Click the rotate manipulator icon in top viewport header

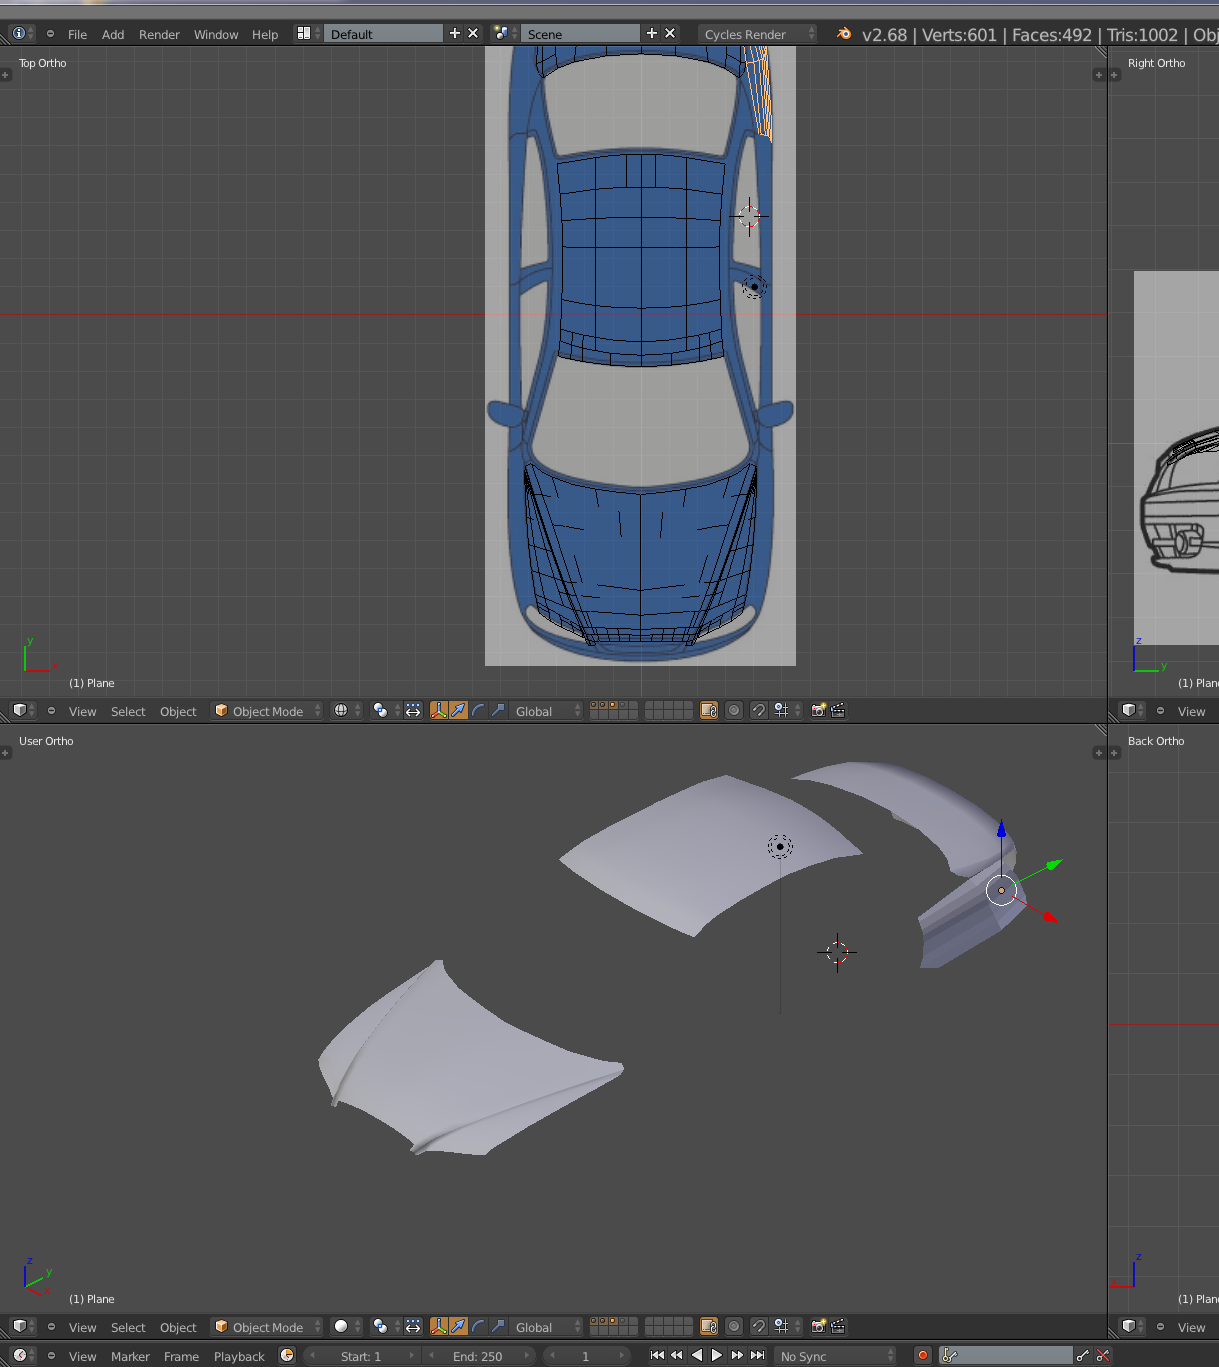(478, 710)
